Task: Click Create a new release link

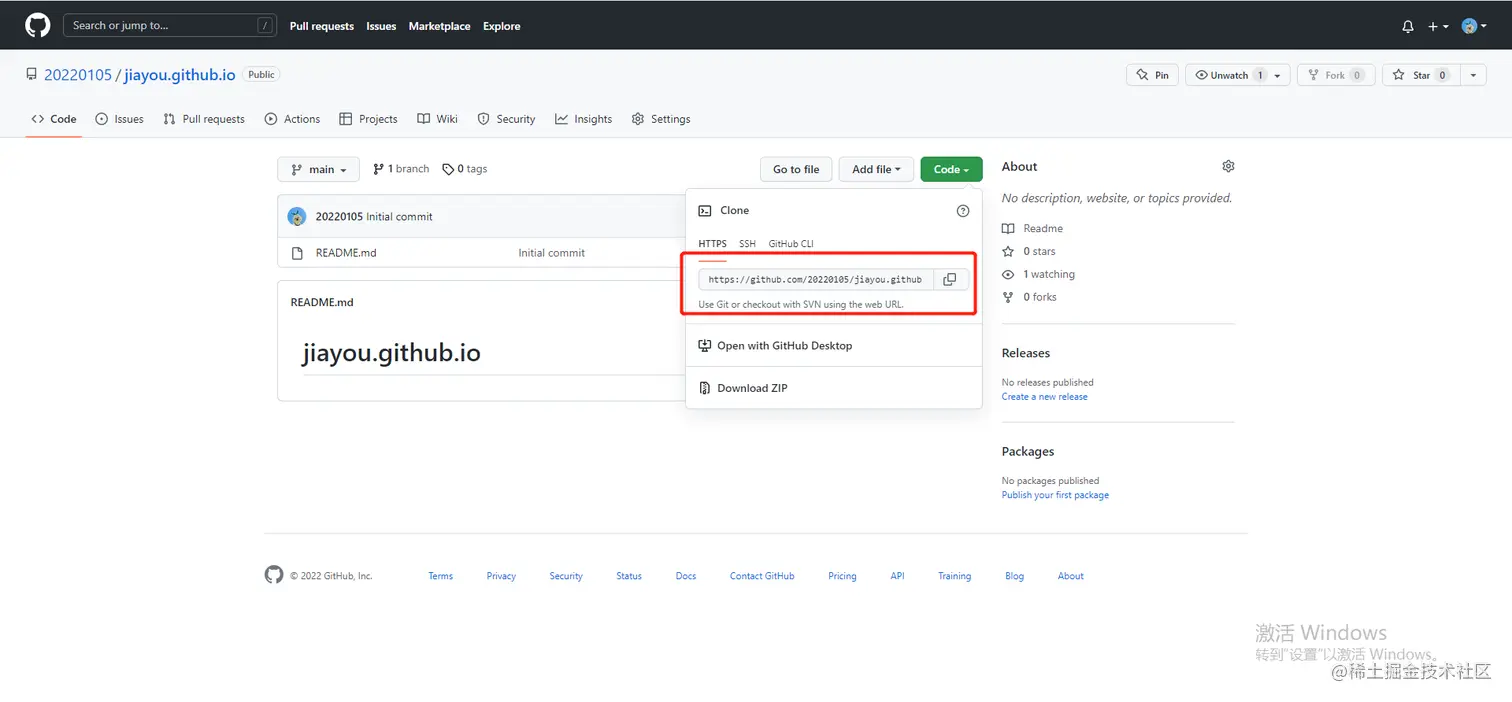Action: 1045,397
